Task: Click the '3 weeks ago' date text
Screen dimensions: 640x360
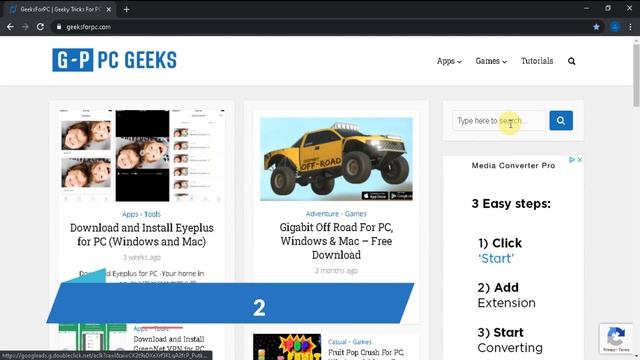Action: tap(142, 258)
